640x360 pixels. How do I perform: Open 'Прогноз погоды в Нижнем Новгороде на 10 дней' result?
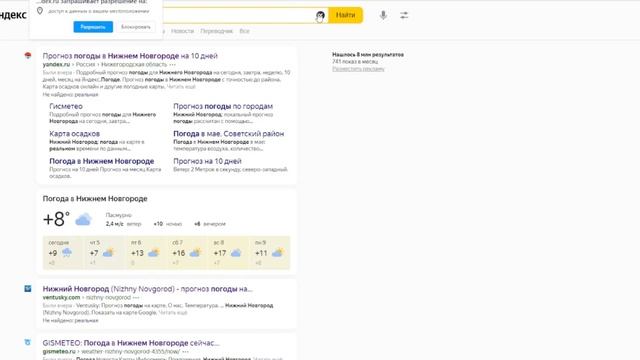pyautogui.click(x=130, y=56)
